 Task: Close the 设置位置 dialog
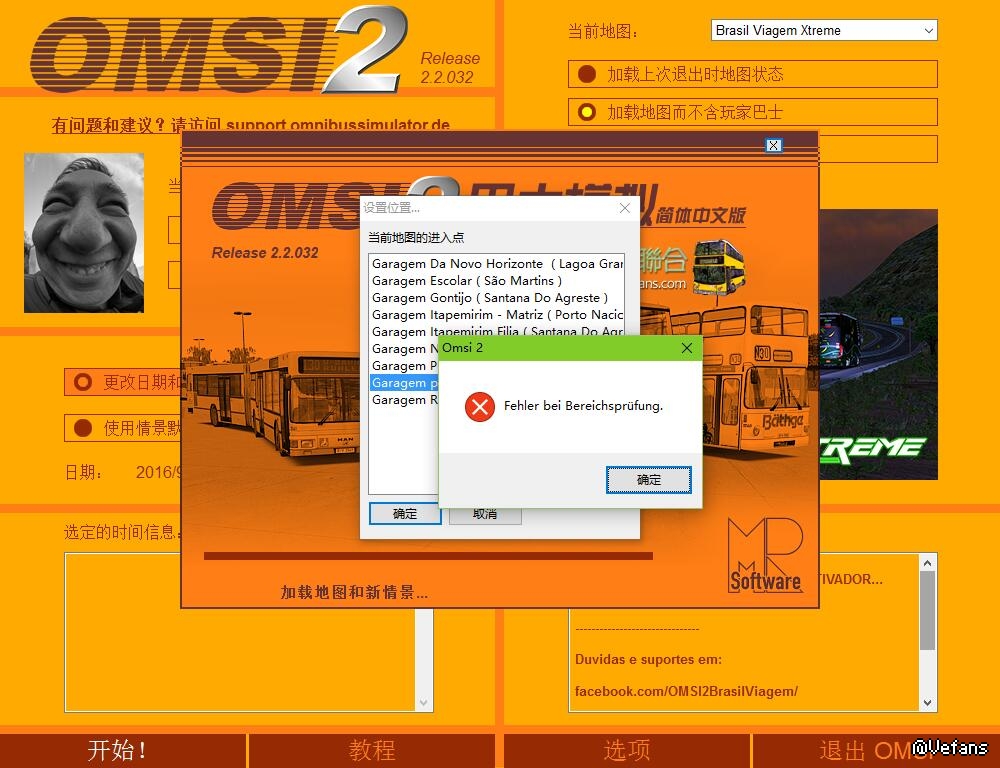[x=625, y=208]
